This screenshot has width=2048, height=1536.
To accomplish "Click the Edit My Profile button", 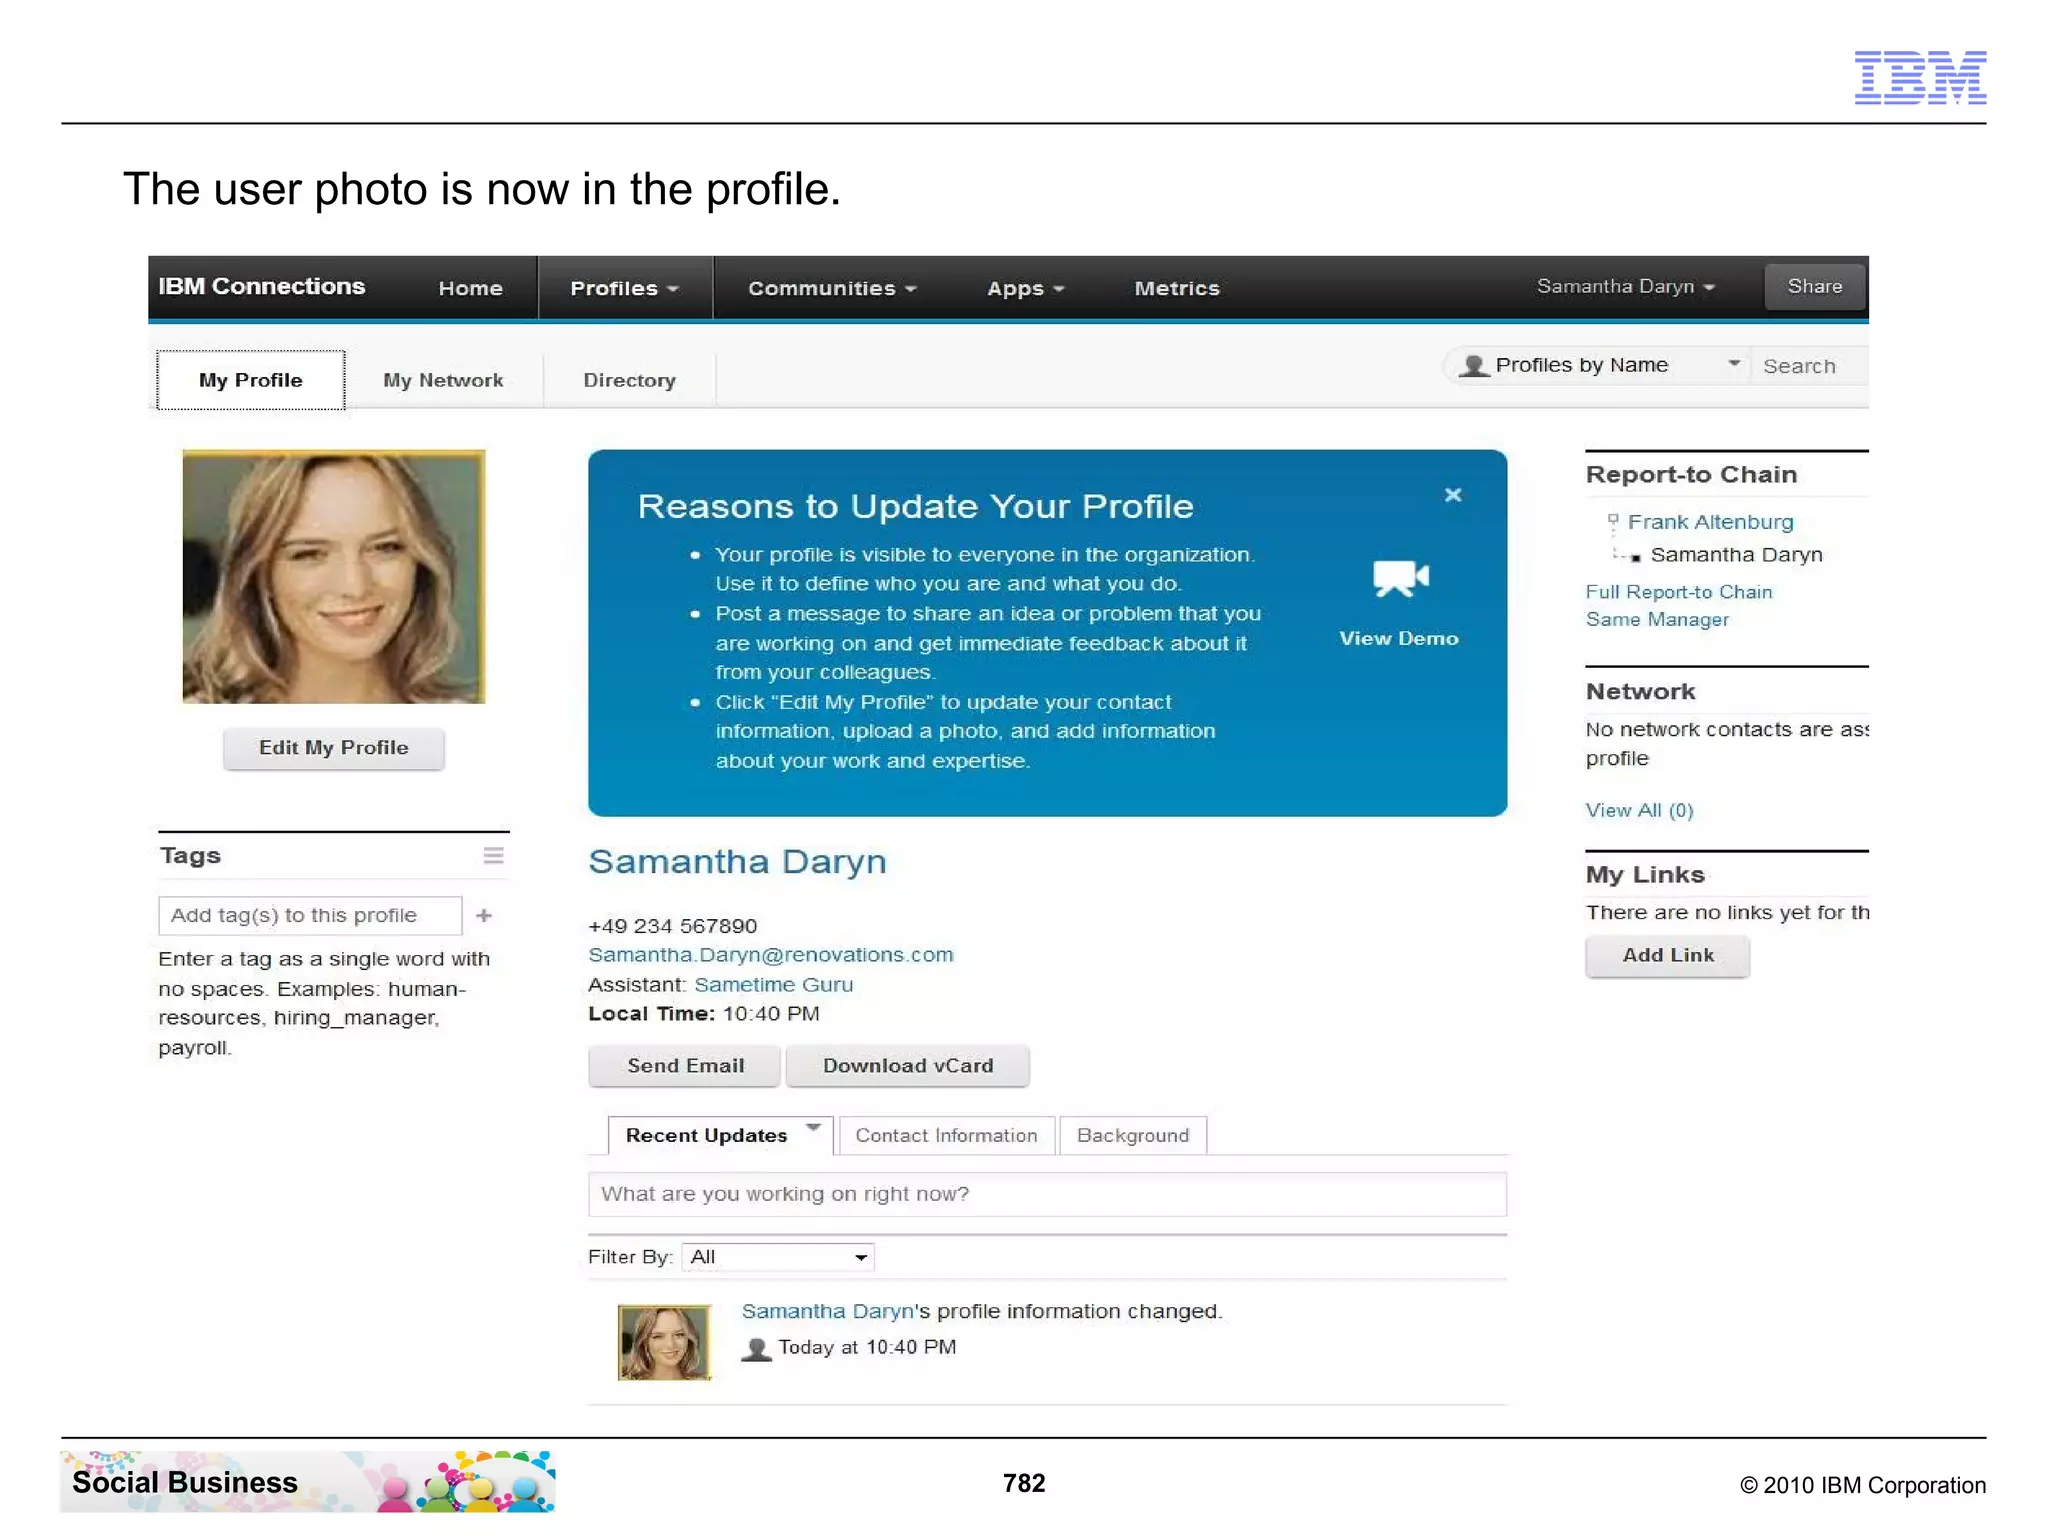I will 334,748.
